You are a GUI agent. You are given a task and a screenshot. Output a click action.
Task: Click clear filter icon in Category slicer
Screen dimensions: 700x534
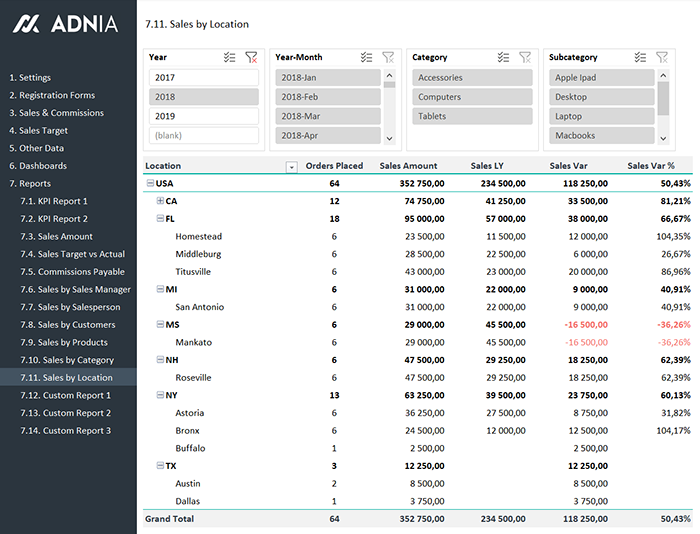click(x=525, y=58)
